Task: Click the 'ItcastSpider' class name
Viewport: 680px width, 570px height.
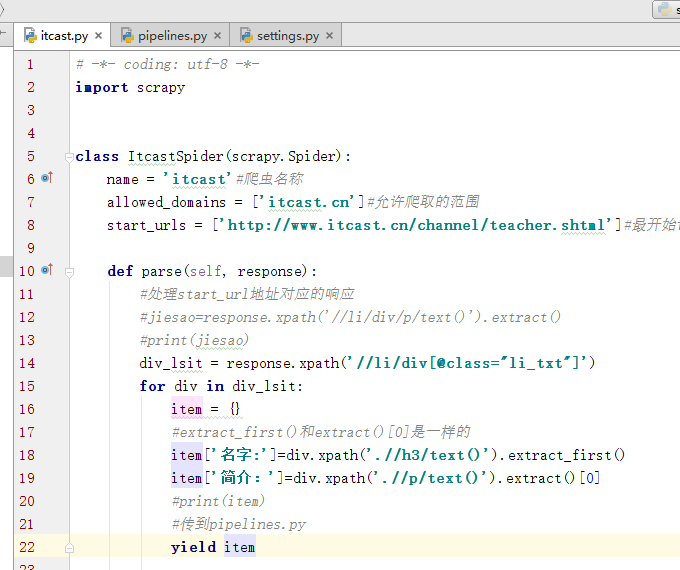Action: coord(176,156)
